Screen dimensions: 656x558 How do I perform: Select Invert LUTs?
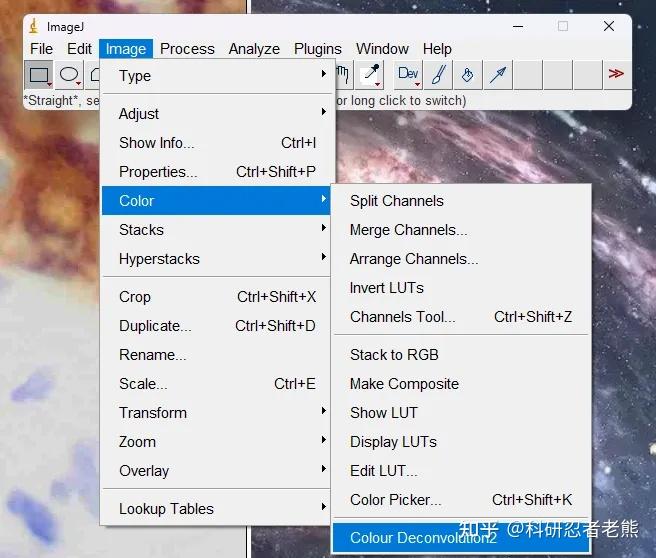461,288
